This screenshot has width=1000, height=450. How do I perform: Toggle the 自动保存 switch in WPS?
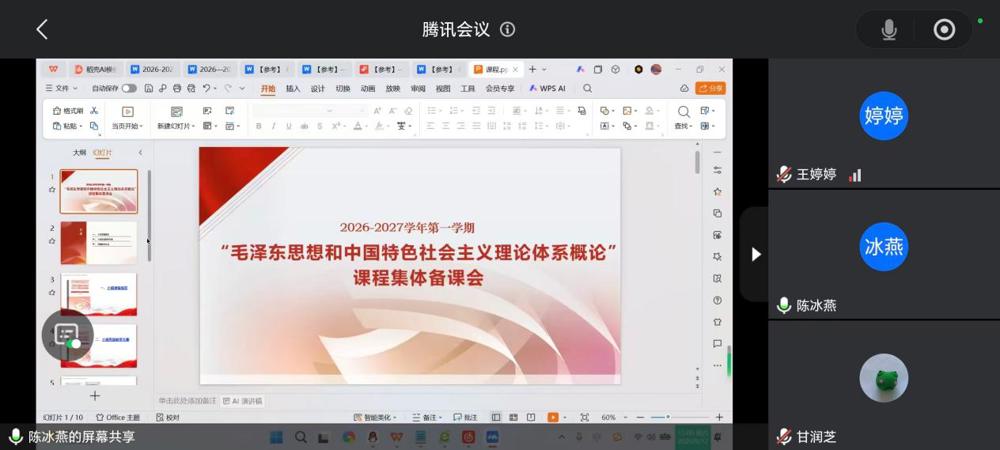tap(129, 89)
